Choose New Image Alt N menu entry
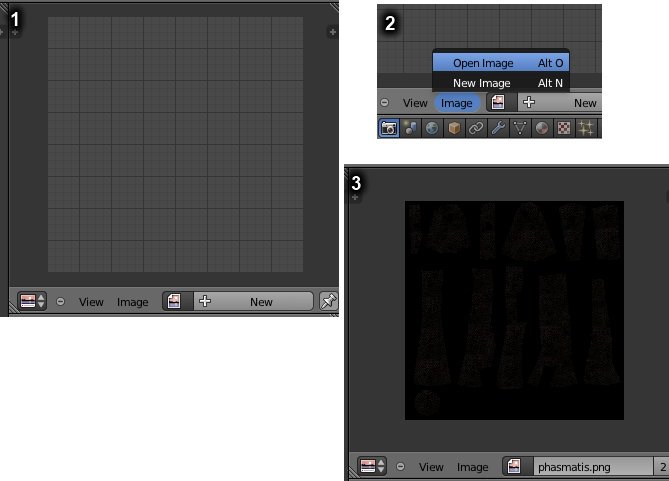 coord(501,83)
